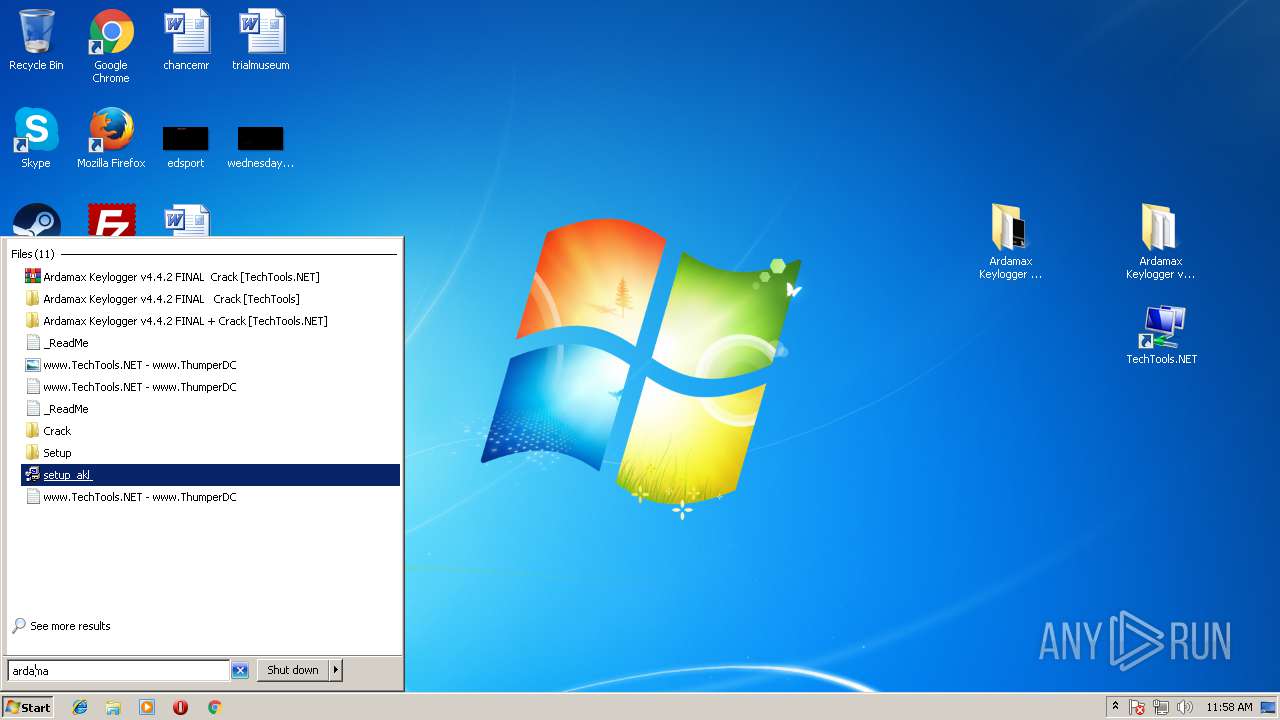Screen dimensions: 1280x720
Task: Open the _ReadMe result directly above Crack
Action: tap(211, 409)
